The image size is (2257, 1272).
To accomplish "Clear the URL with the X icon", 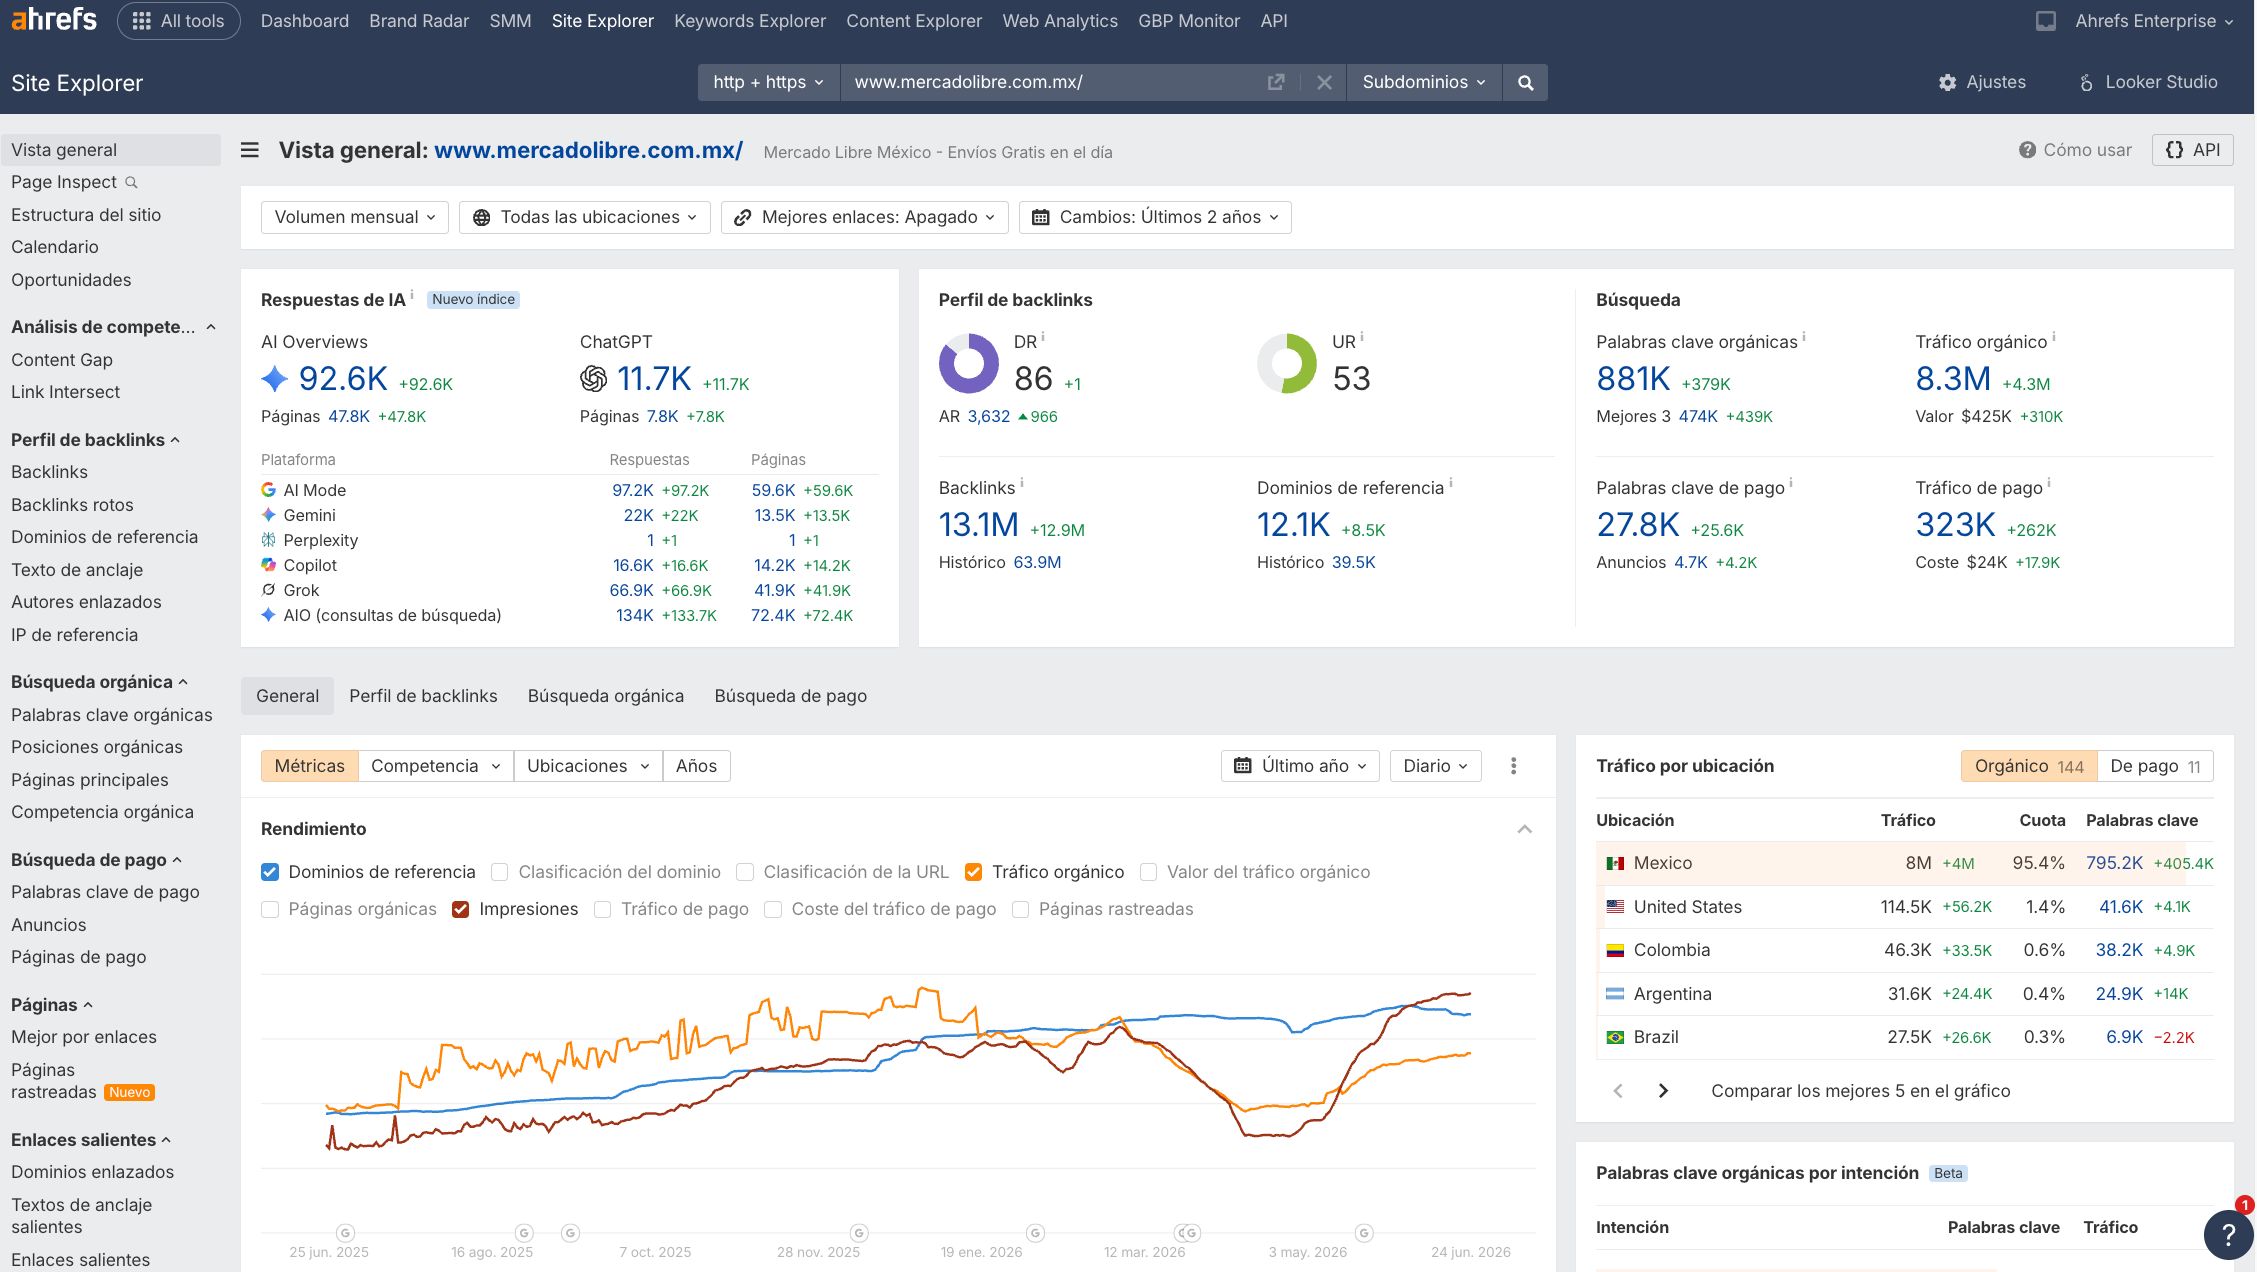I will click(1324, 83).
